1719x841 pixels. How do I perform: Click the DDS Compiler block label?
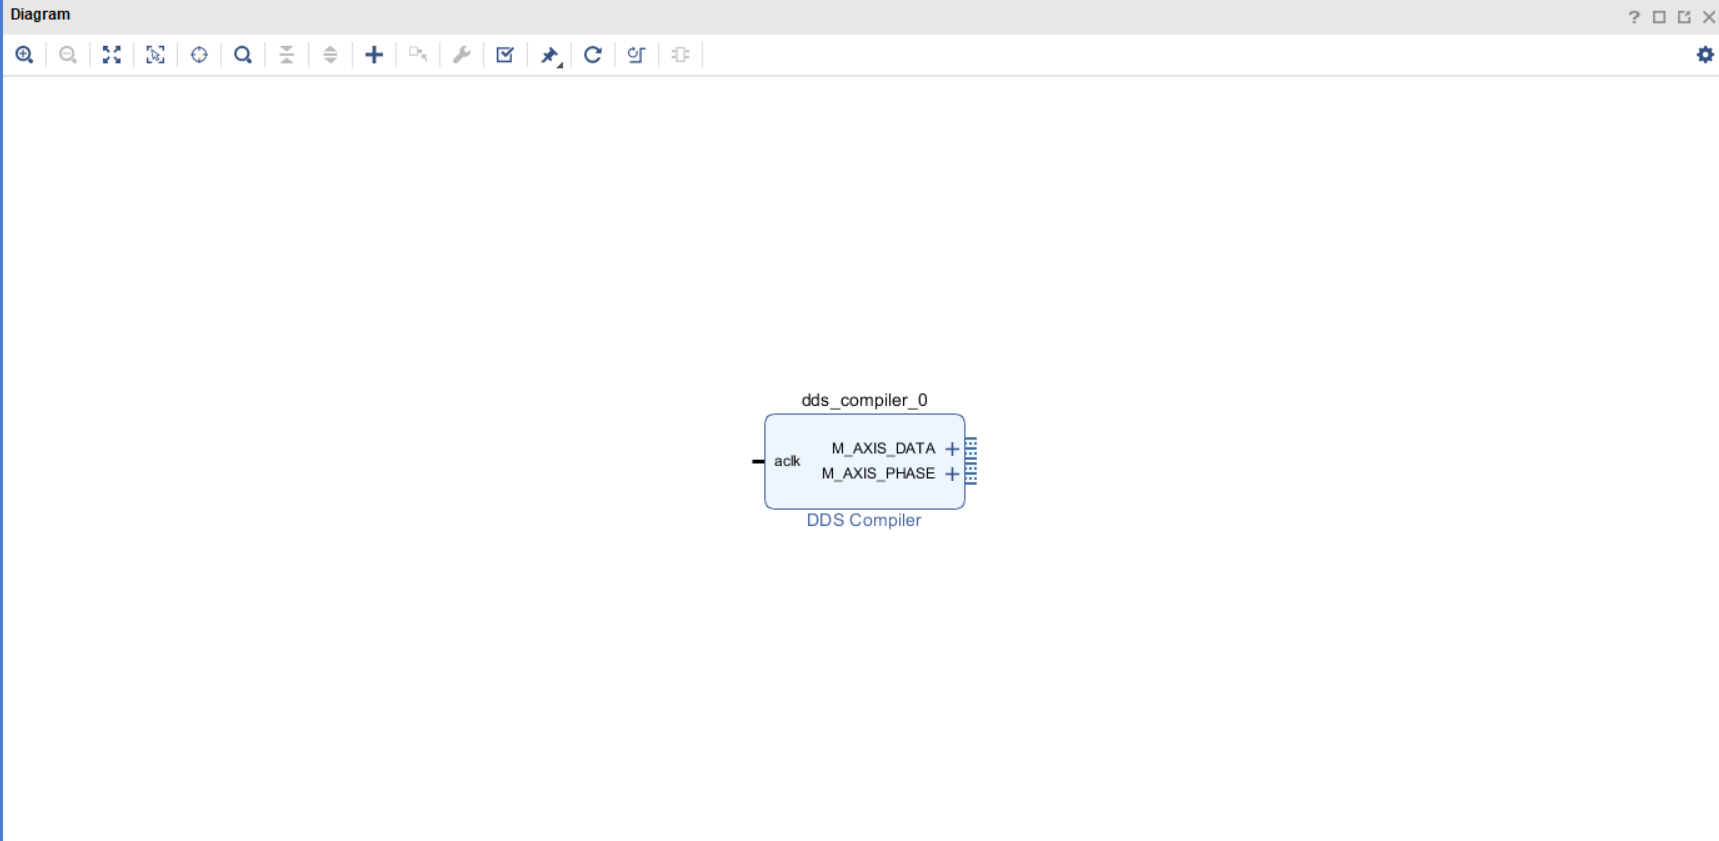(x=864, y=520)
